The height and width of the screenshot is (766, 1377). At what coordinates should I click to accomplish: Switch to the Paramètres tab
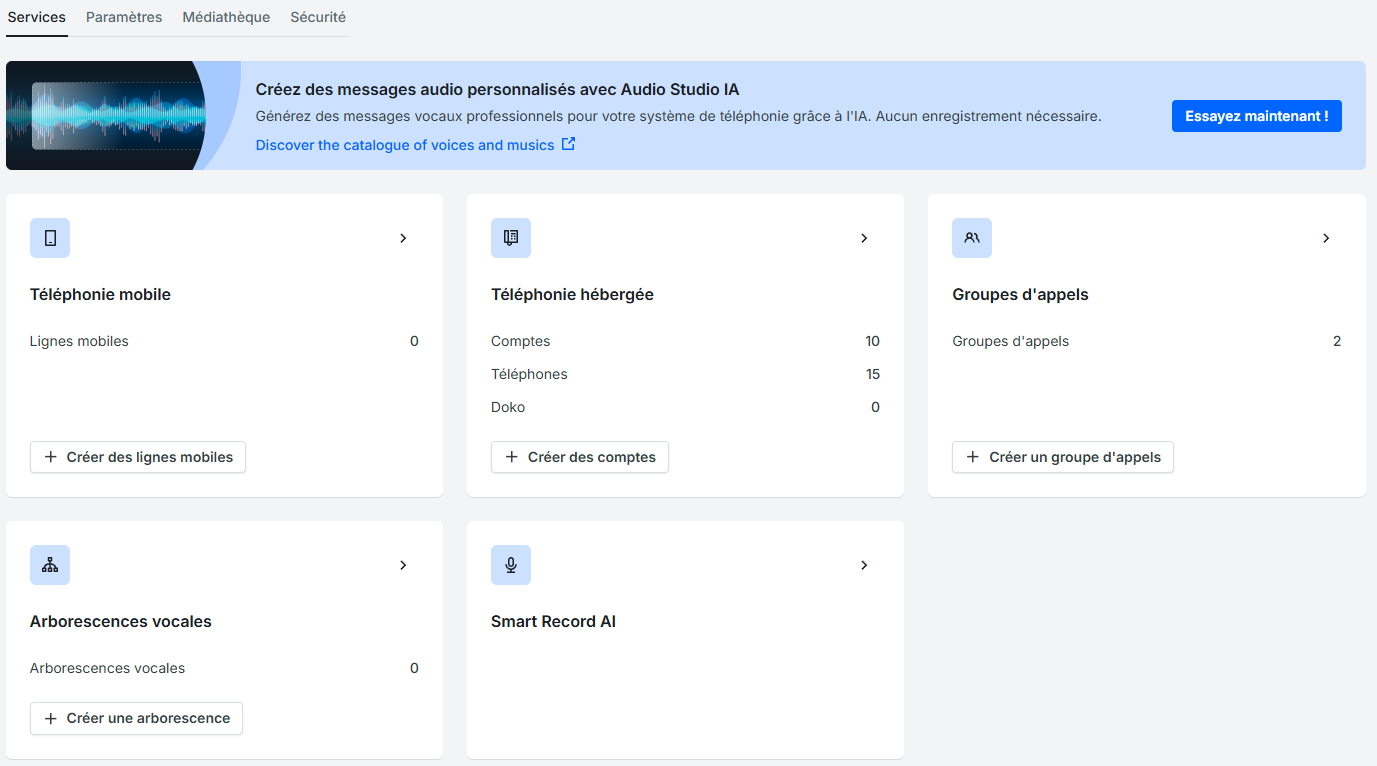coord(124,17)
